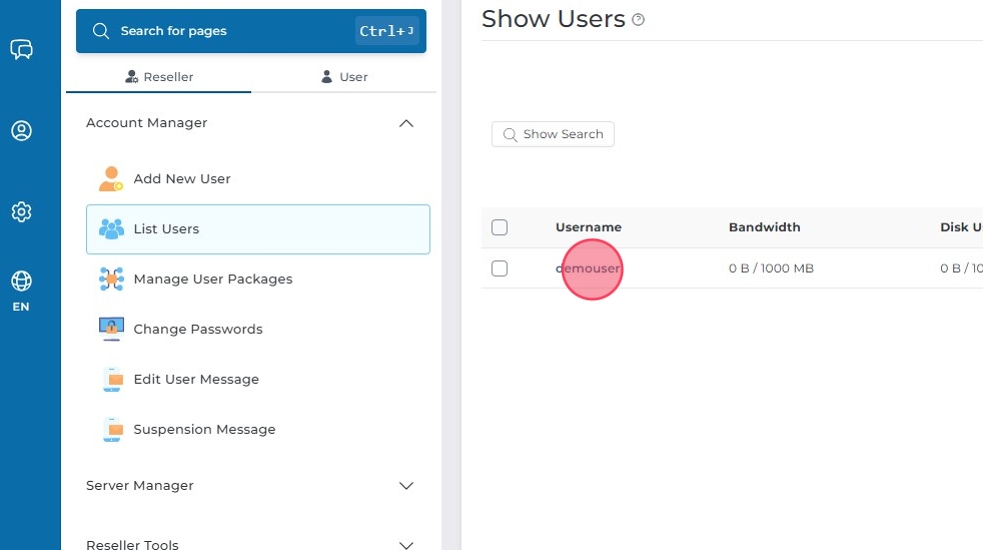This screenshot has width=983, height=550.
Task: Click the Search for pages field
Action: (230, 31)
